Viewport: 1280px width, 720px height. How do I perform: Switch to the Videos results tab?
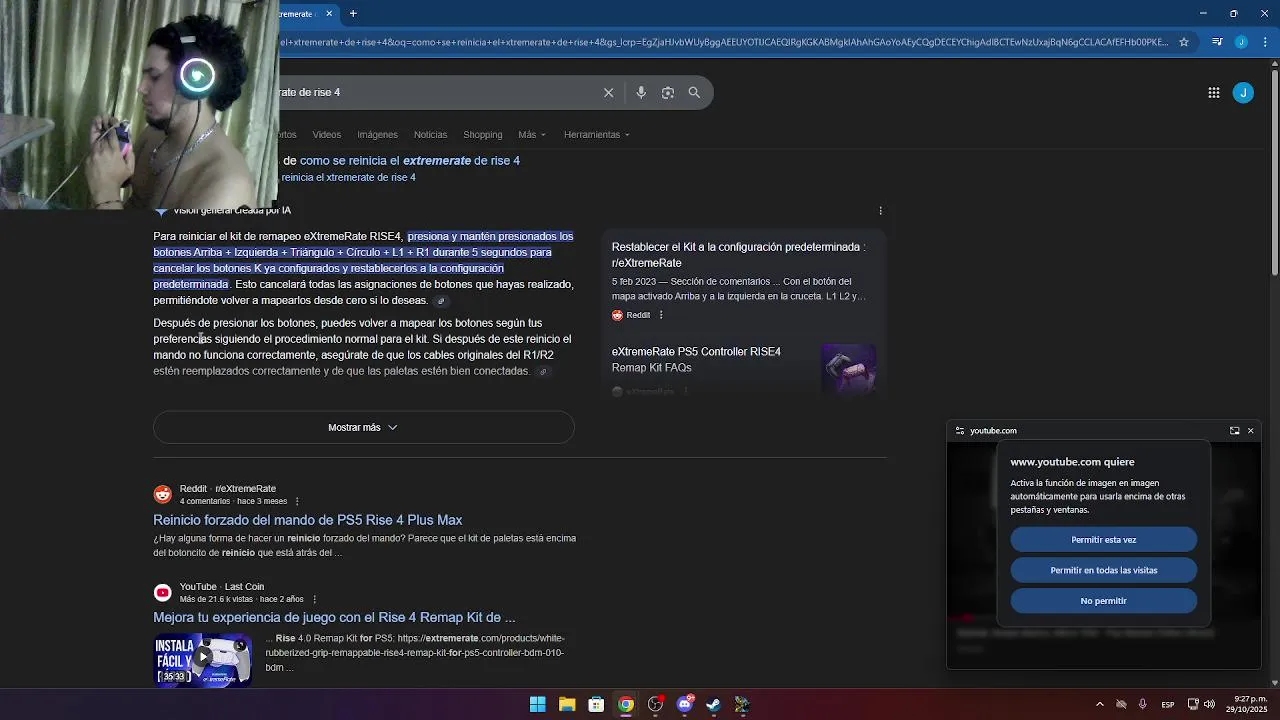pyautogui.click(x=326, y=134)
